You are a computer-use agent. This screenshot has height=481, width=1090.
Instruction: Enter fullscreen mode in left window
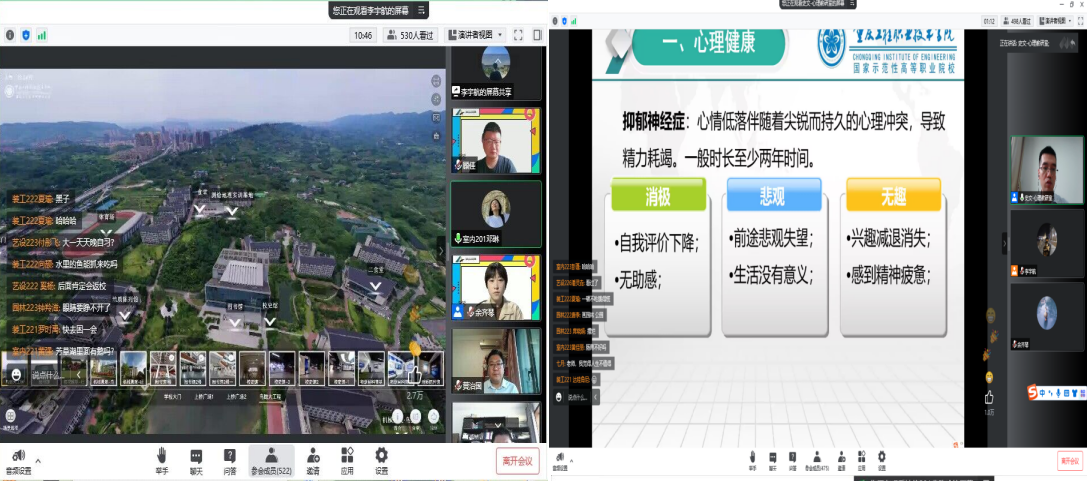point(518,35)
